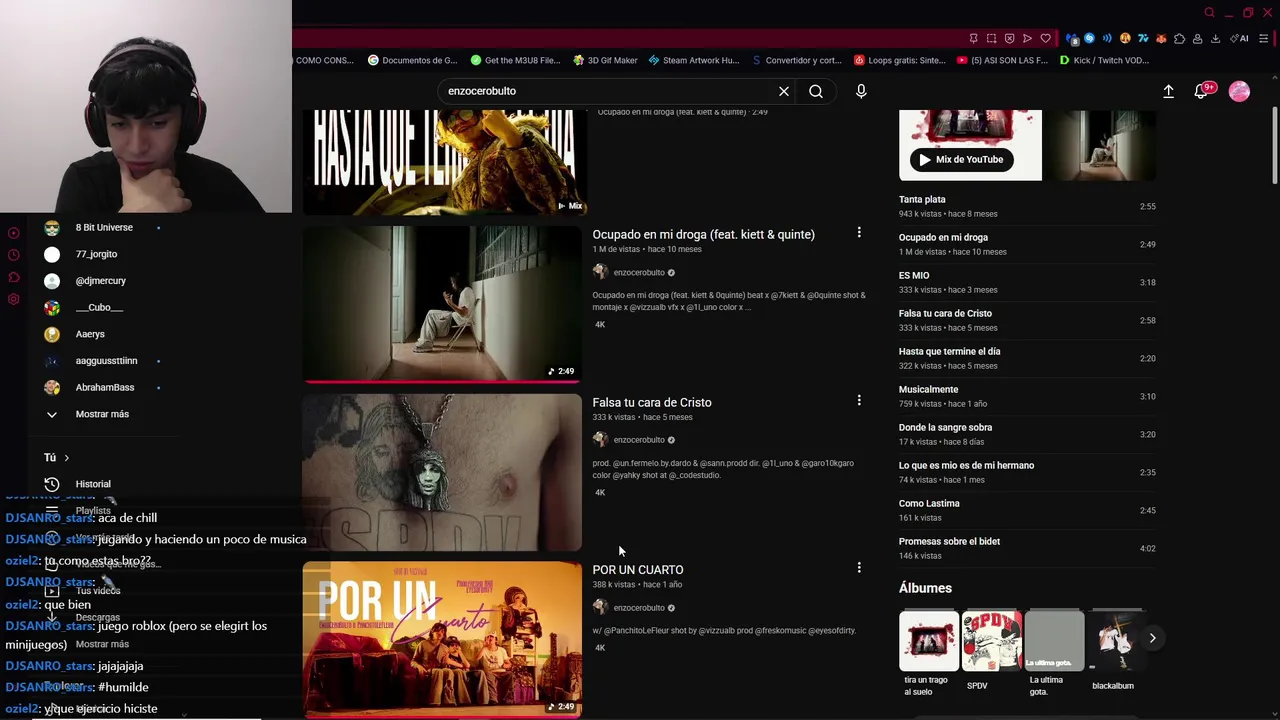Click the Opera pin tab toolbar icon
Screen dimensions: 1280x720
(x=973, y=39)
